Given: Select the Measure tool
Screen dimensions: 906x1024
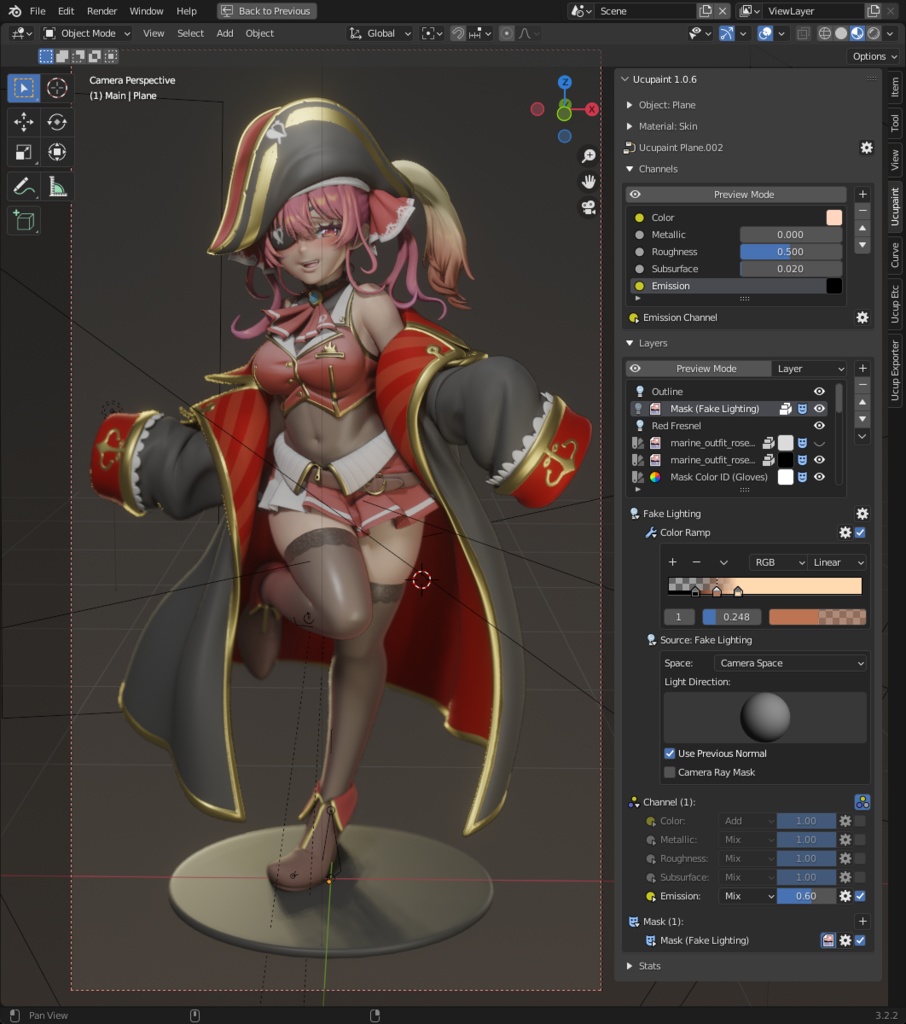Looking at the screenshot, I should 57,187.
